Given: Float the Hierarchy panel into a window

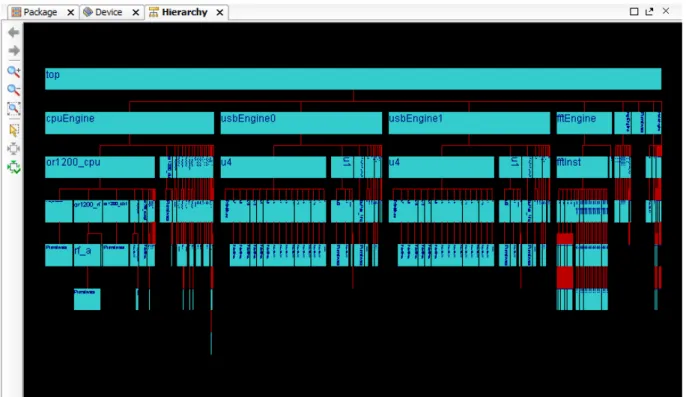Looking at the screenshot, I should click(649, 11).
